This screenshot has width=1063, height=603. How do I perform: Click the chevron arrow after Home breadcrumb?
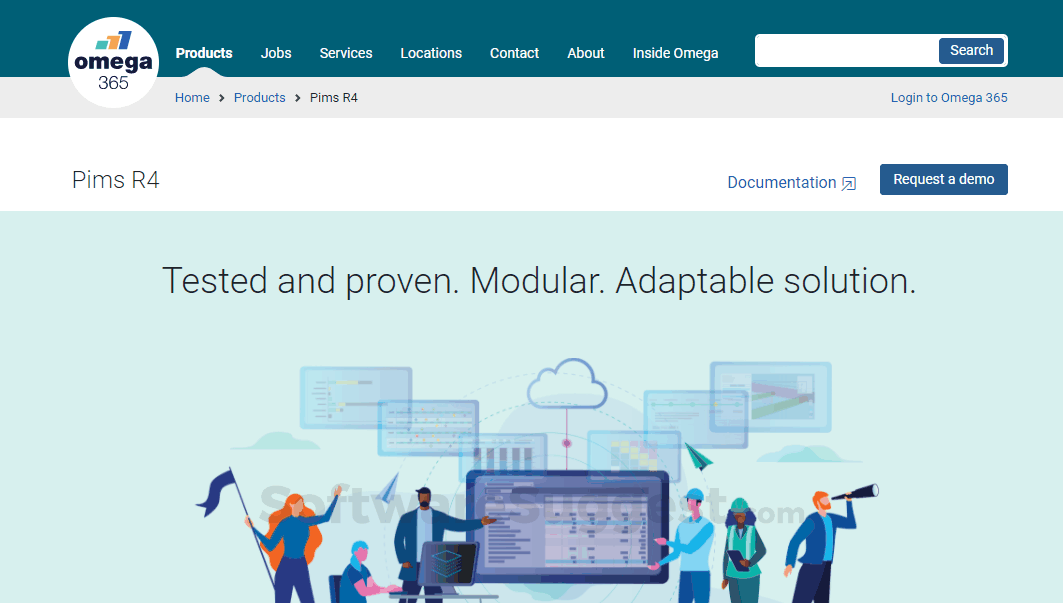[219, 97]
